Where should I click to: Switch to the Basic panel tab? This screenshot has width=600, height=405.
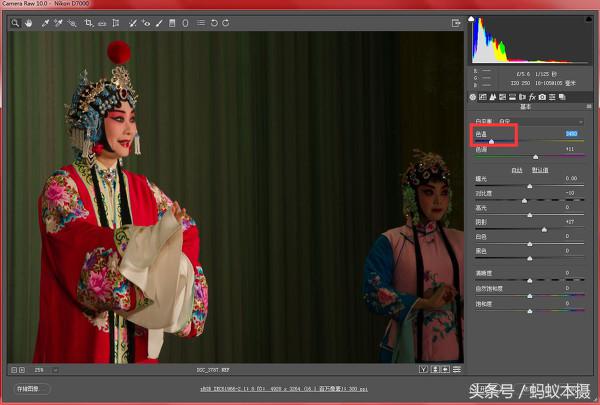(x=473, y=97)
